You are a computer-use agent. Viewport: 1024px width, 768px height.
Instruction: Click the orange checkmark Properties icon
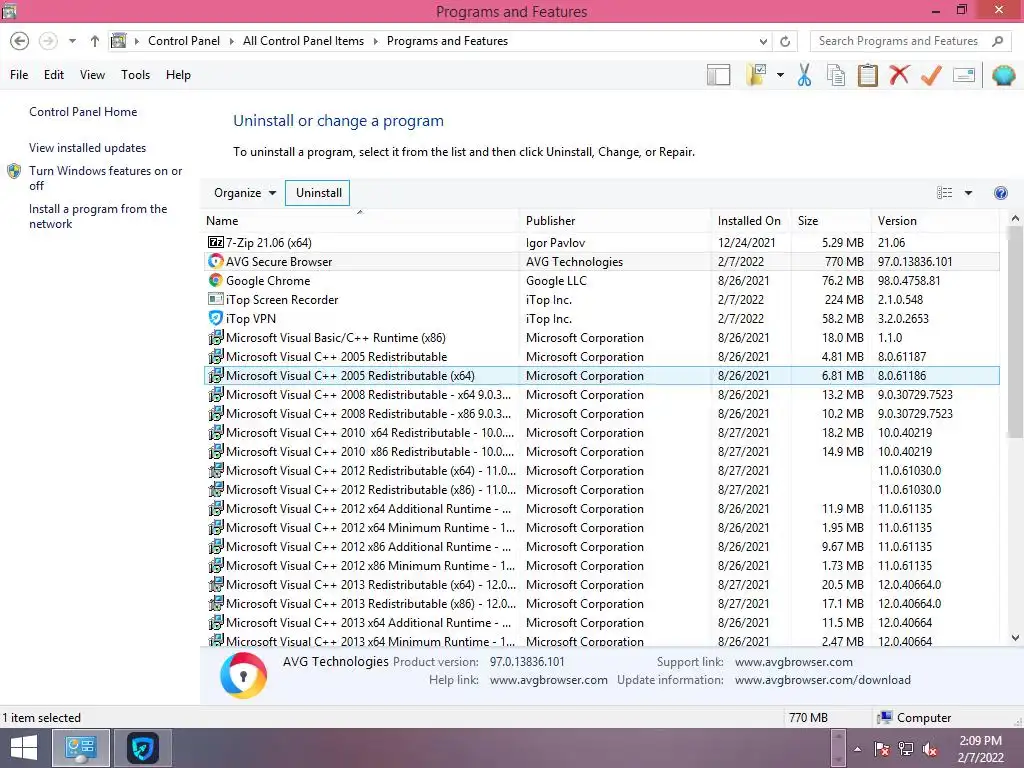coord(931,75)
